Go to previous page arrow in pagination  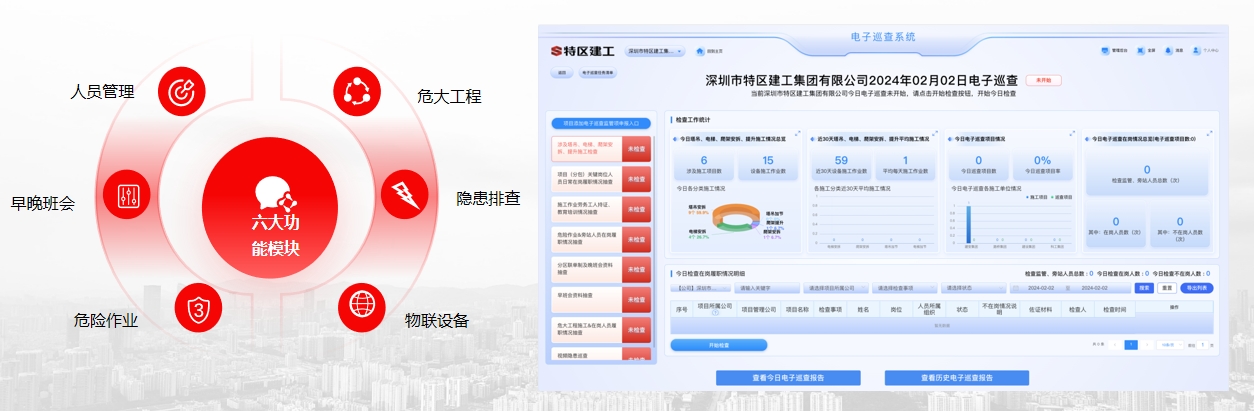(x=1113, y=345)
